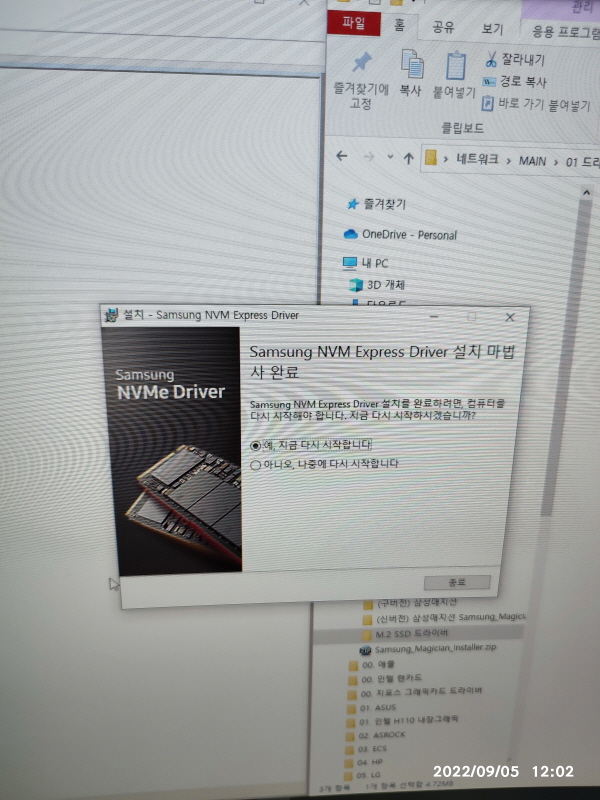Select '04. HP' folder
Image resolution: width=600 pixels, height=800 pixels.
pyautogui.click(x=363, y=762)
